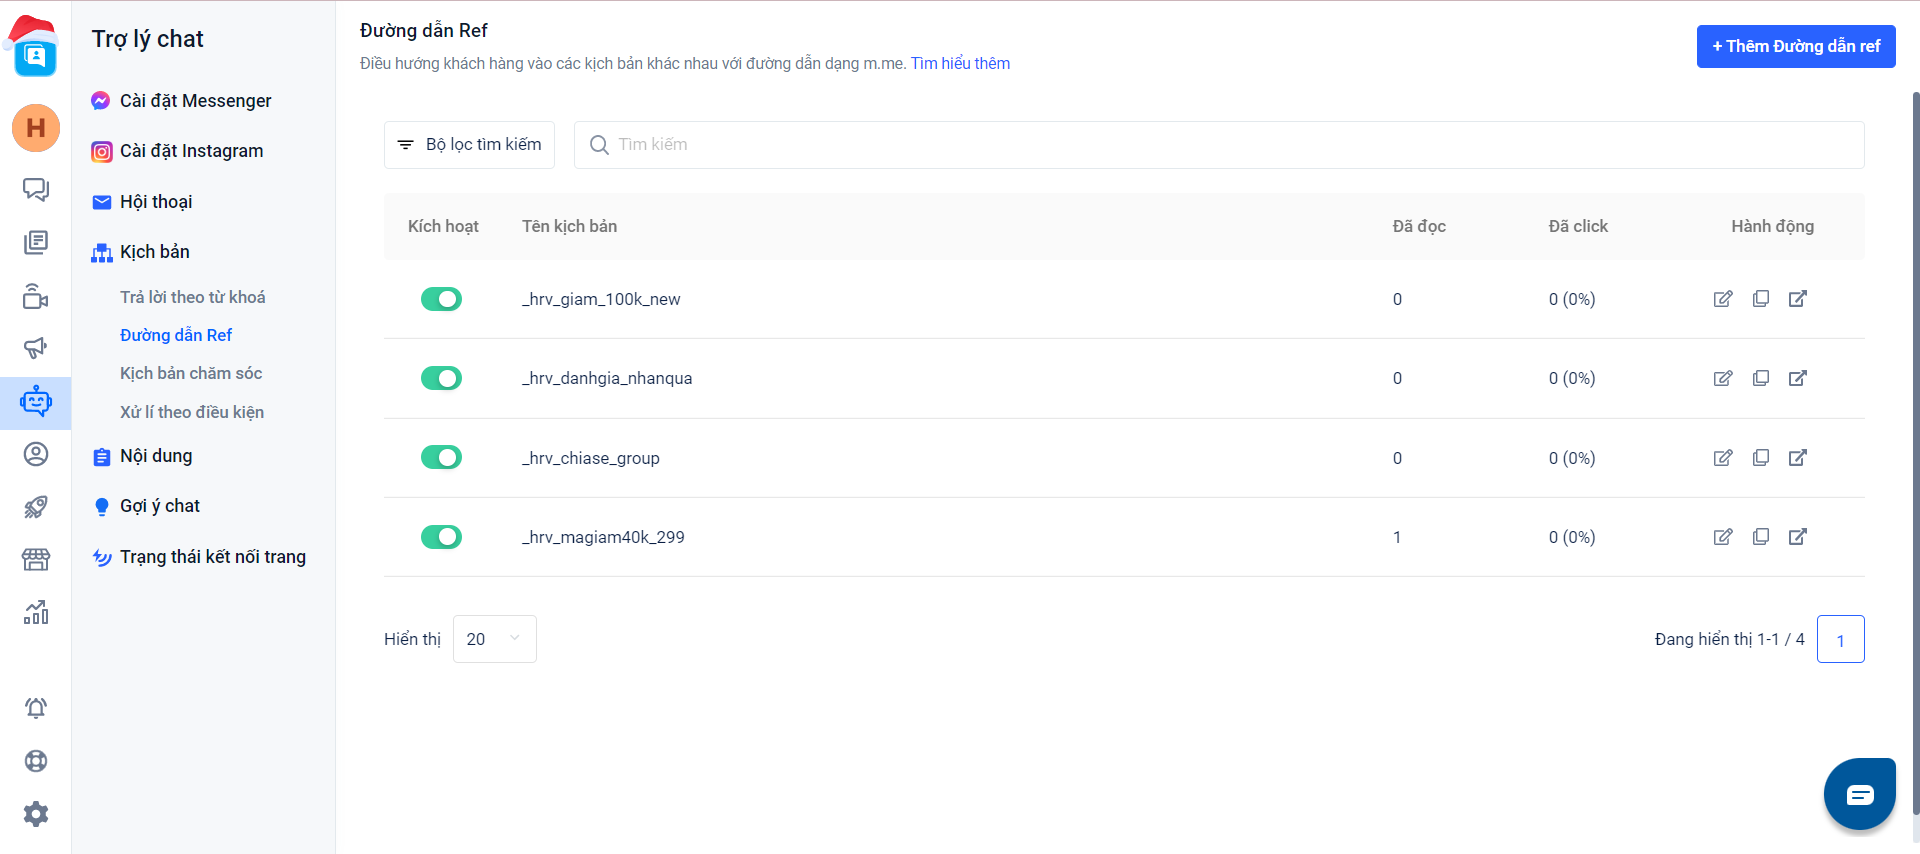
Task: Turn off the _hrv_magiam40k_299 switch
Action: click(441, 537)
